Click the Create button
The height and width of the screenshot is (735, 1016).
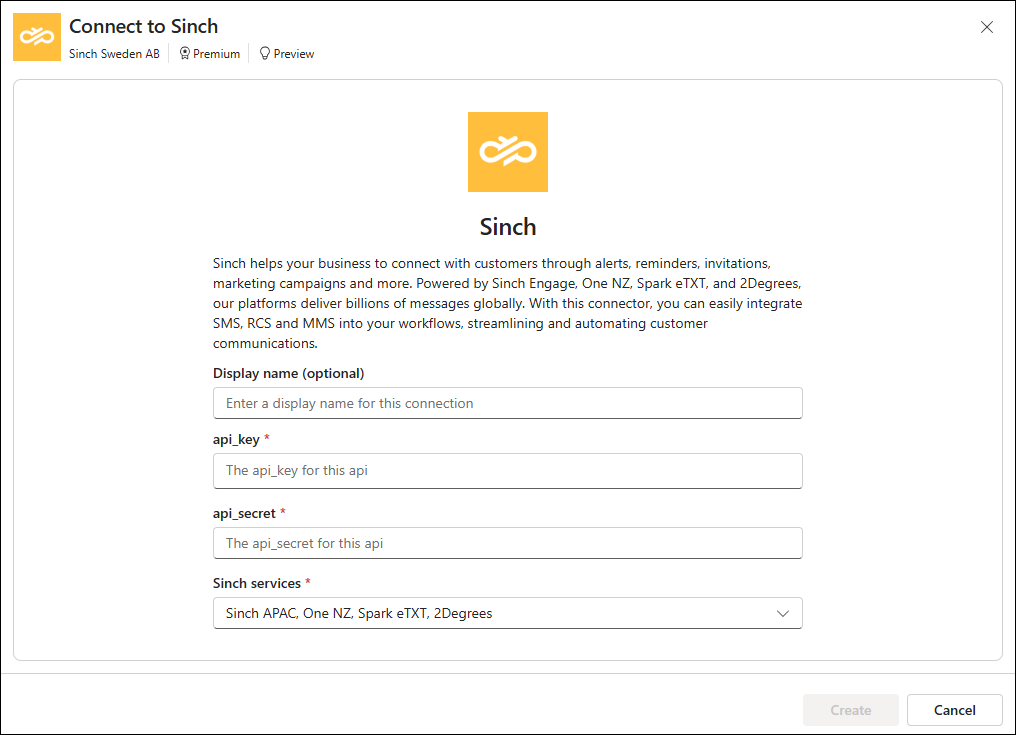850,710
